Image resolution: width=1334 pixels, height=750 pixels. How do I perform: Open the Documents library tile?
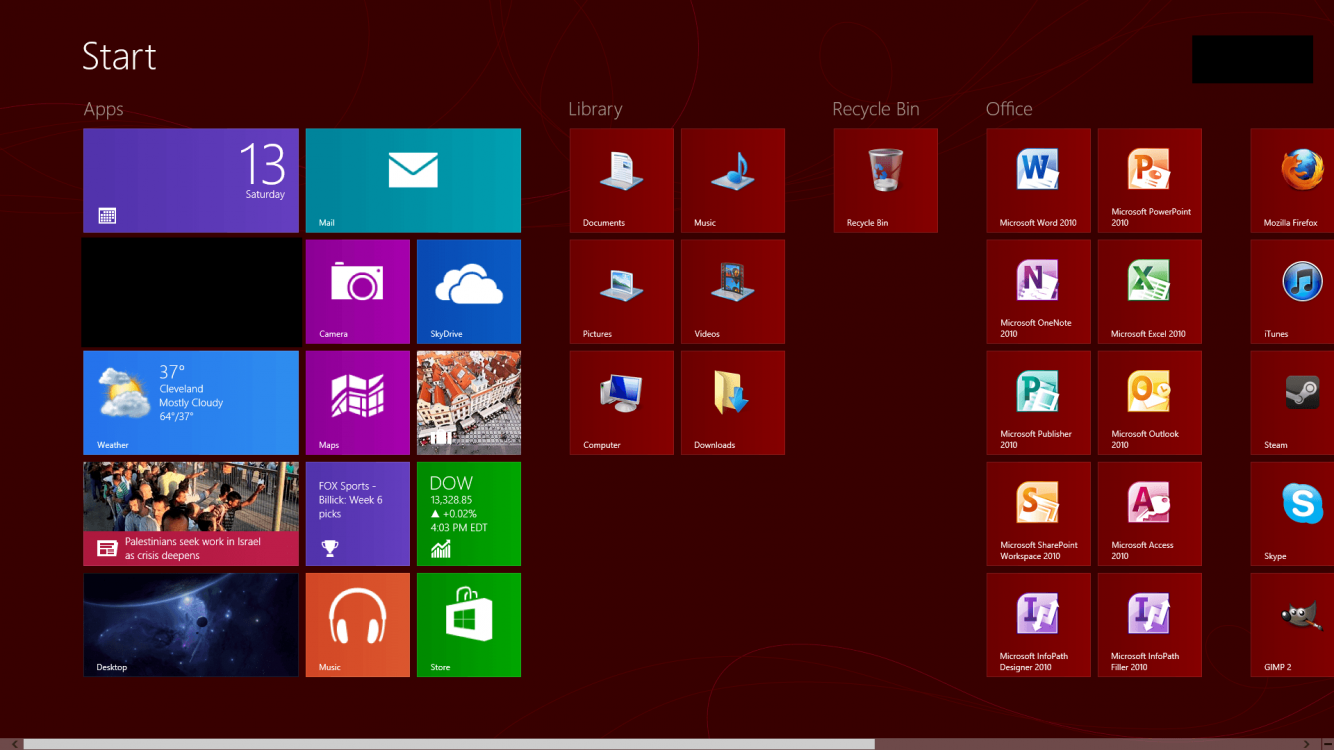click(621, 180)
